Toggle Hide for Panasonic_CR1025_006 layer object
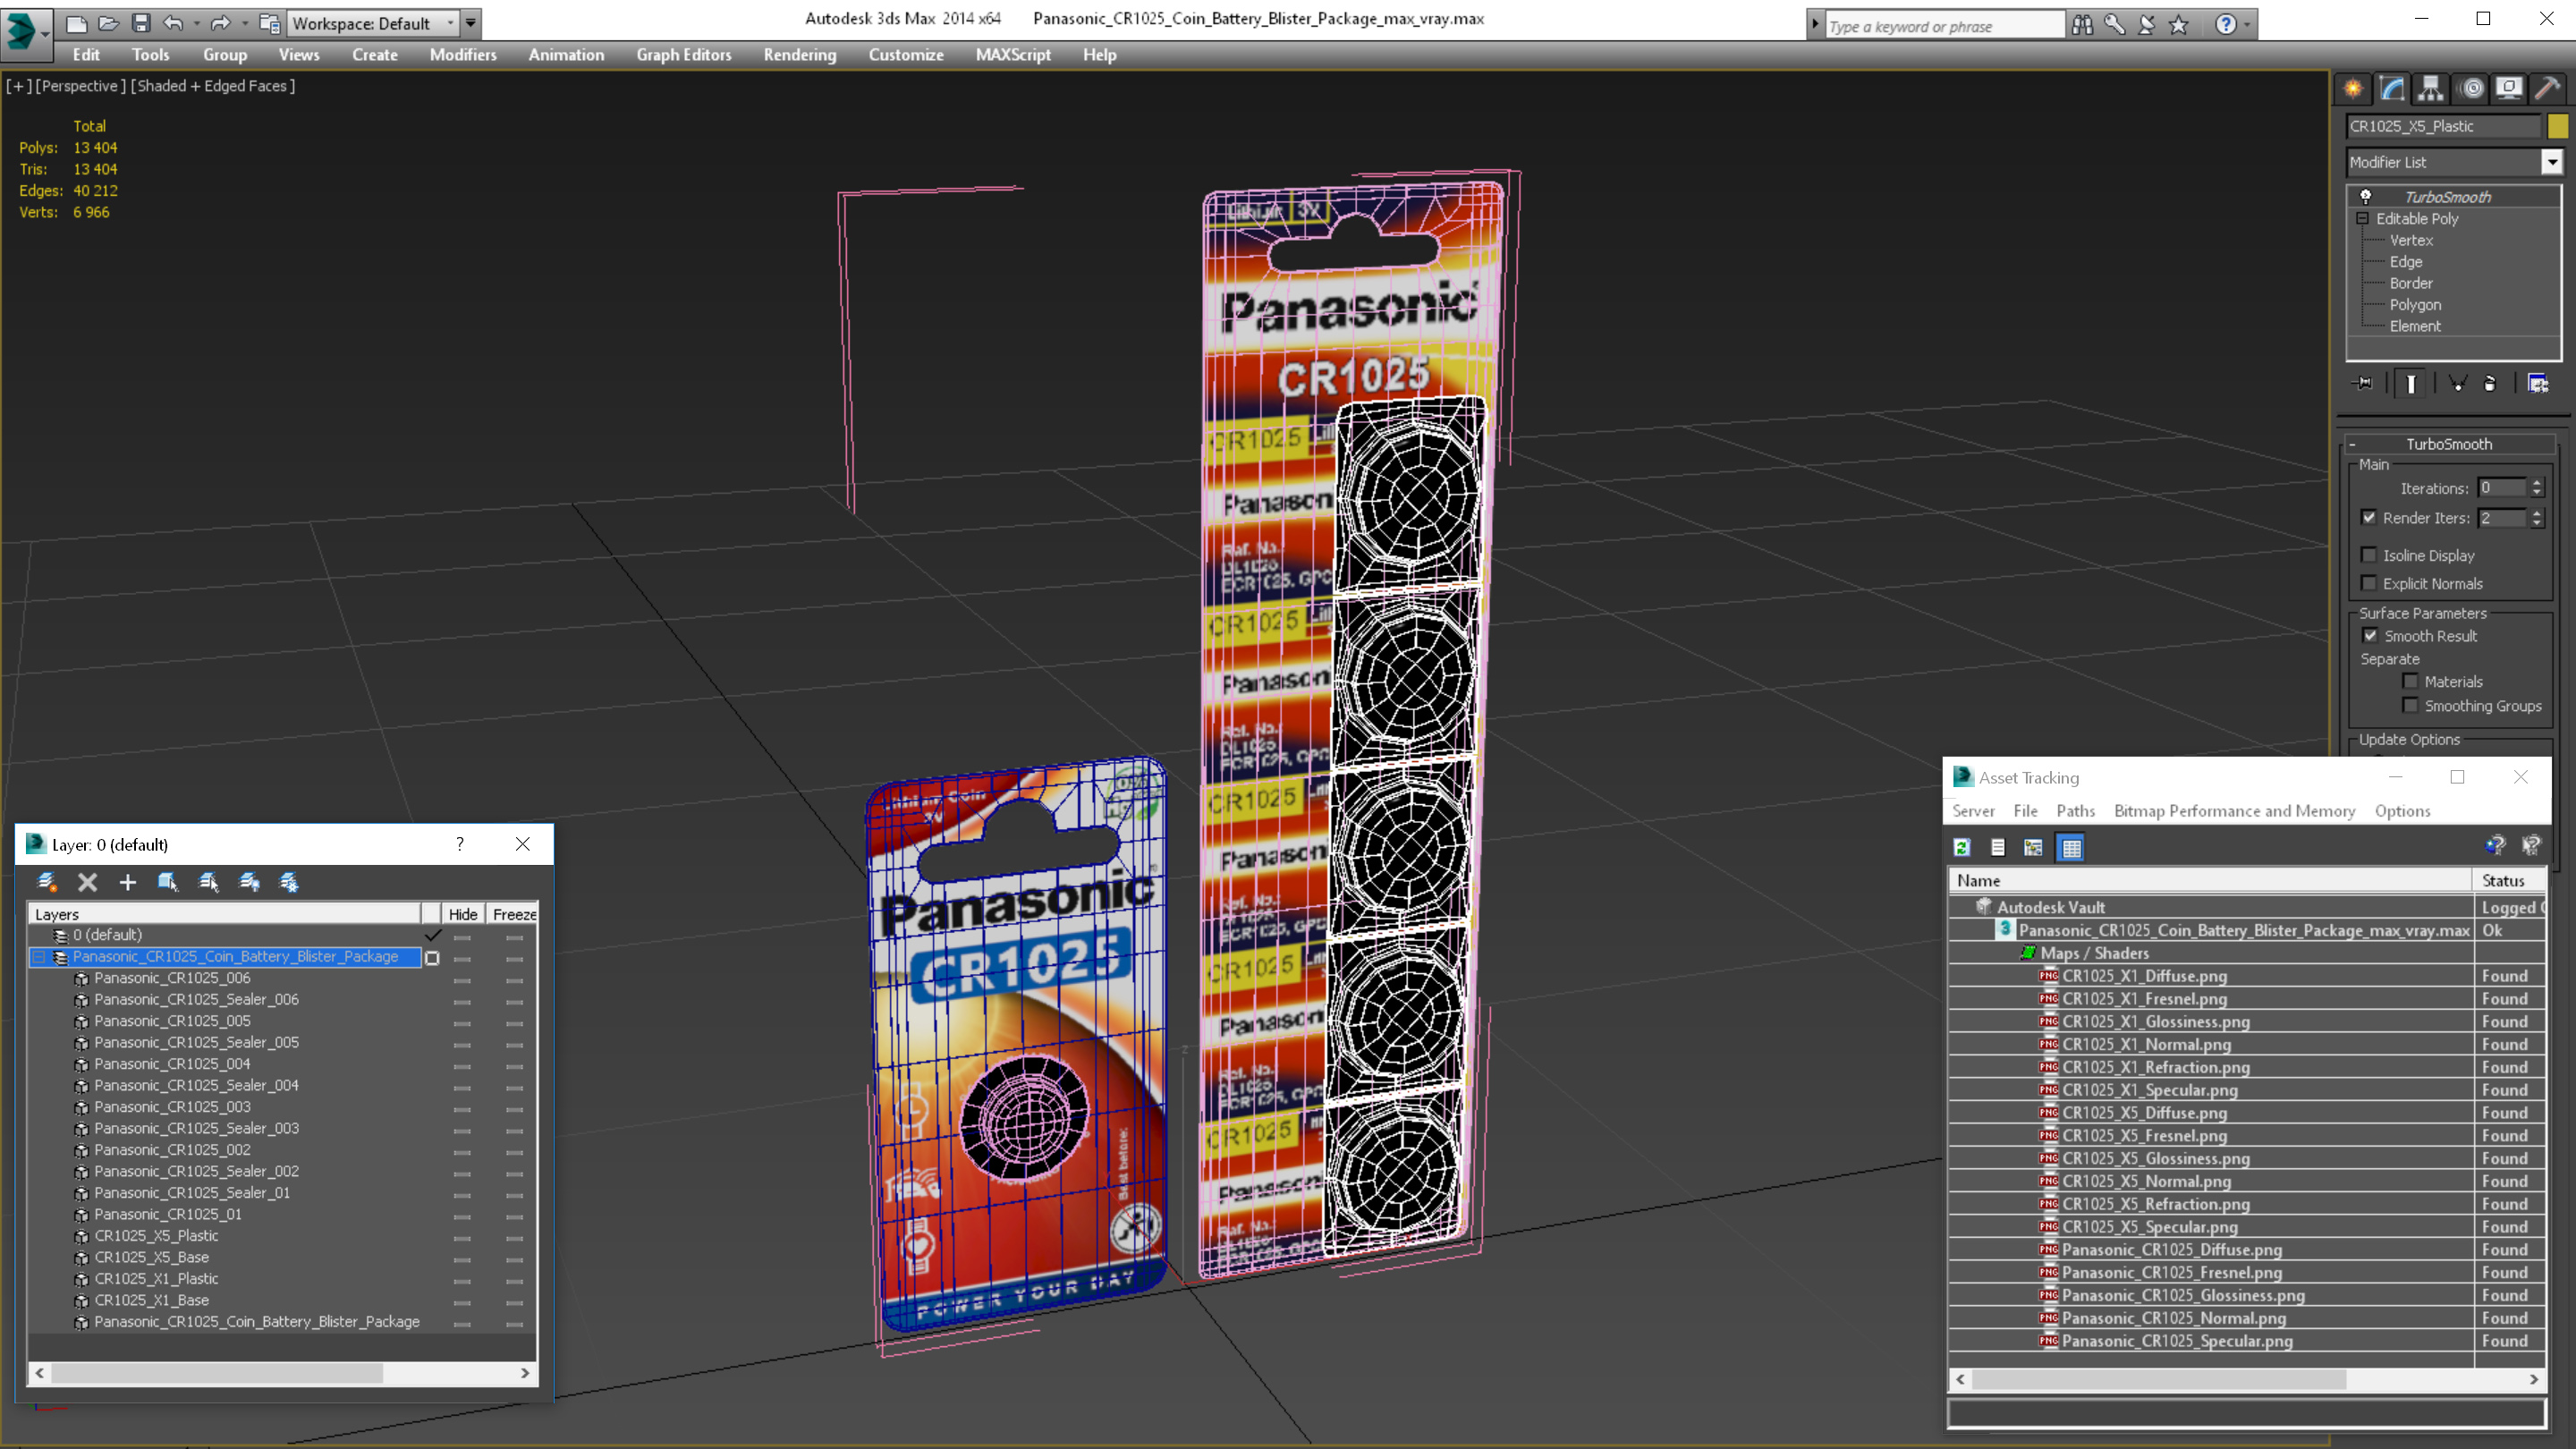This screenshot has height=1449, width=2576. [x=462, y=979]
